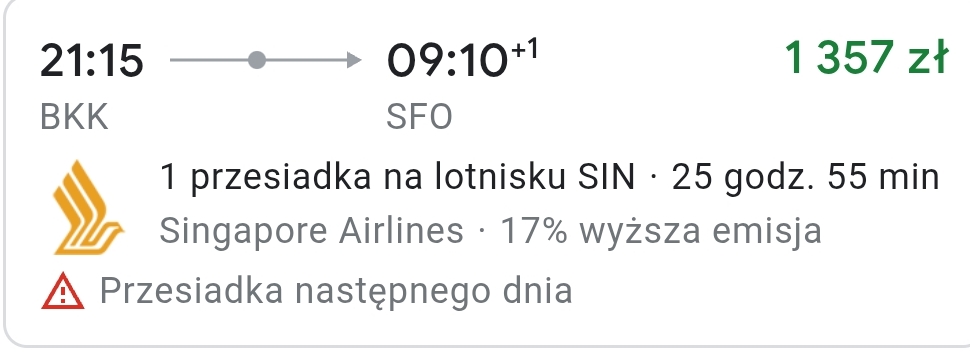
Task: Click the '25 godz. 55 min' duration
Action: click(x=805, y=178)
